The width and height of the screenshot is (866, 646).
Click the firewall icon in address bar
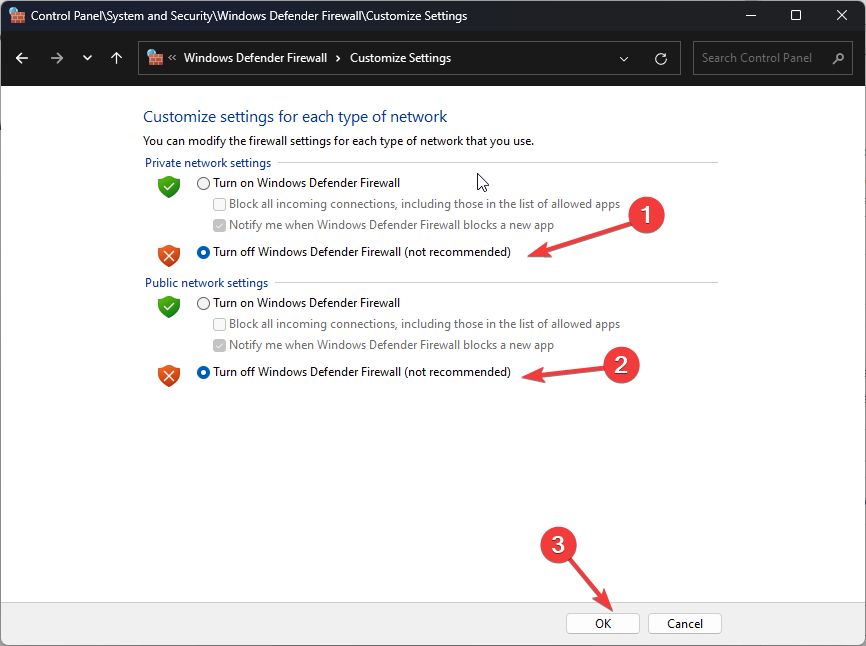[x=155, y=57]
